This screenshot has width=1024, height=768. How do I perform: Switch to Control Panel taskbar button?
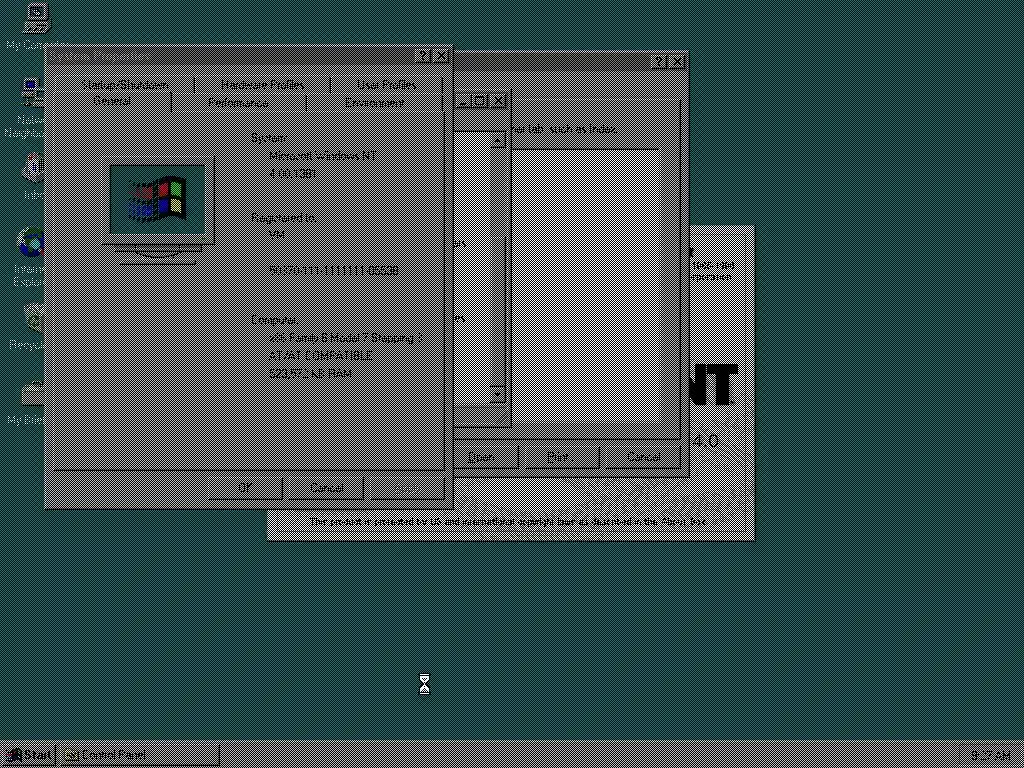pyautogui.click(x=140, y=756)
